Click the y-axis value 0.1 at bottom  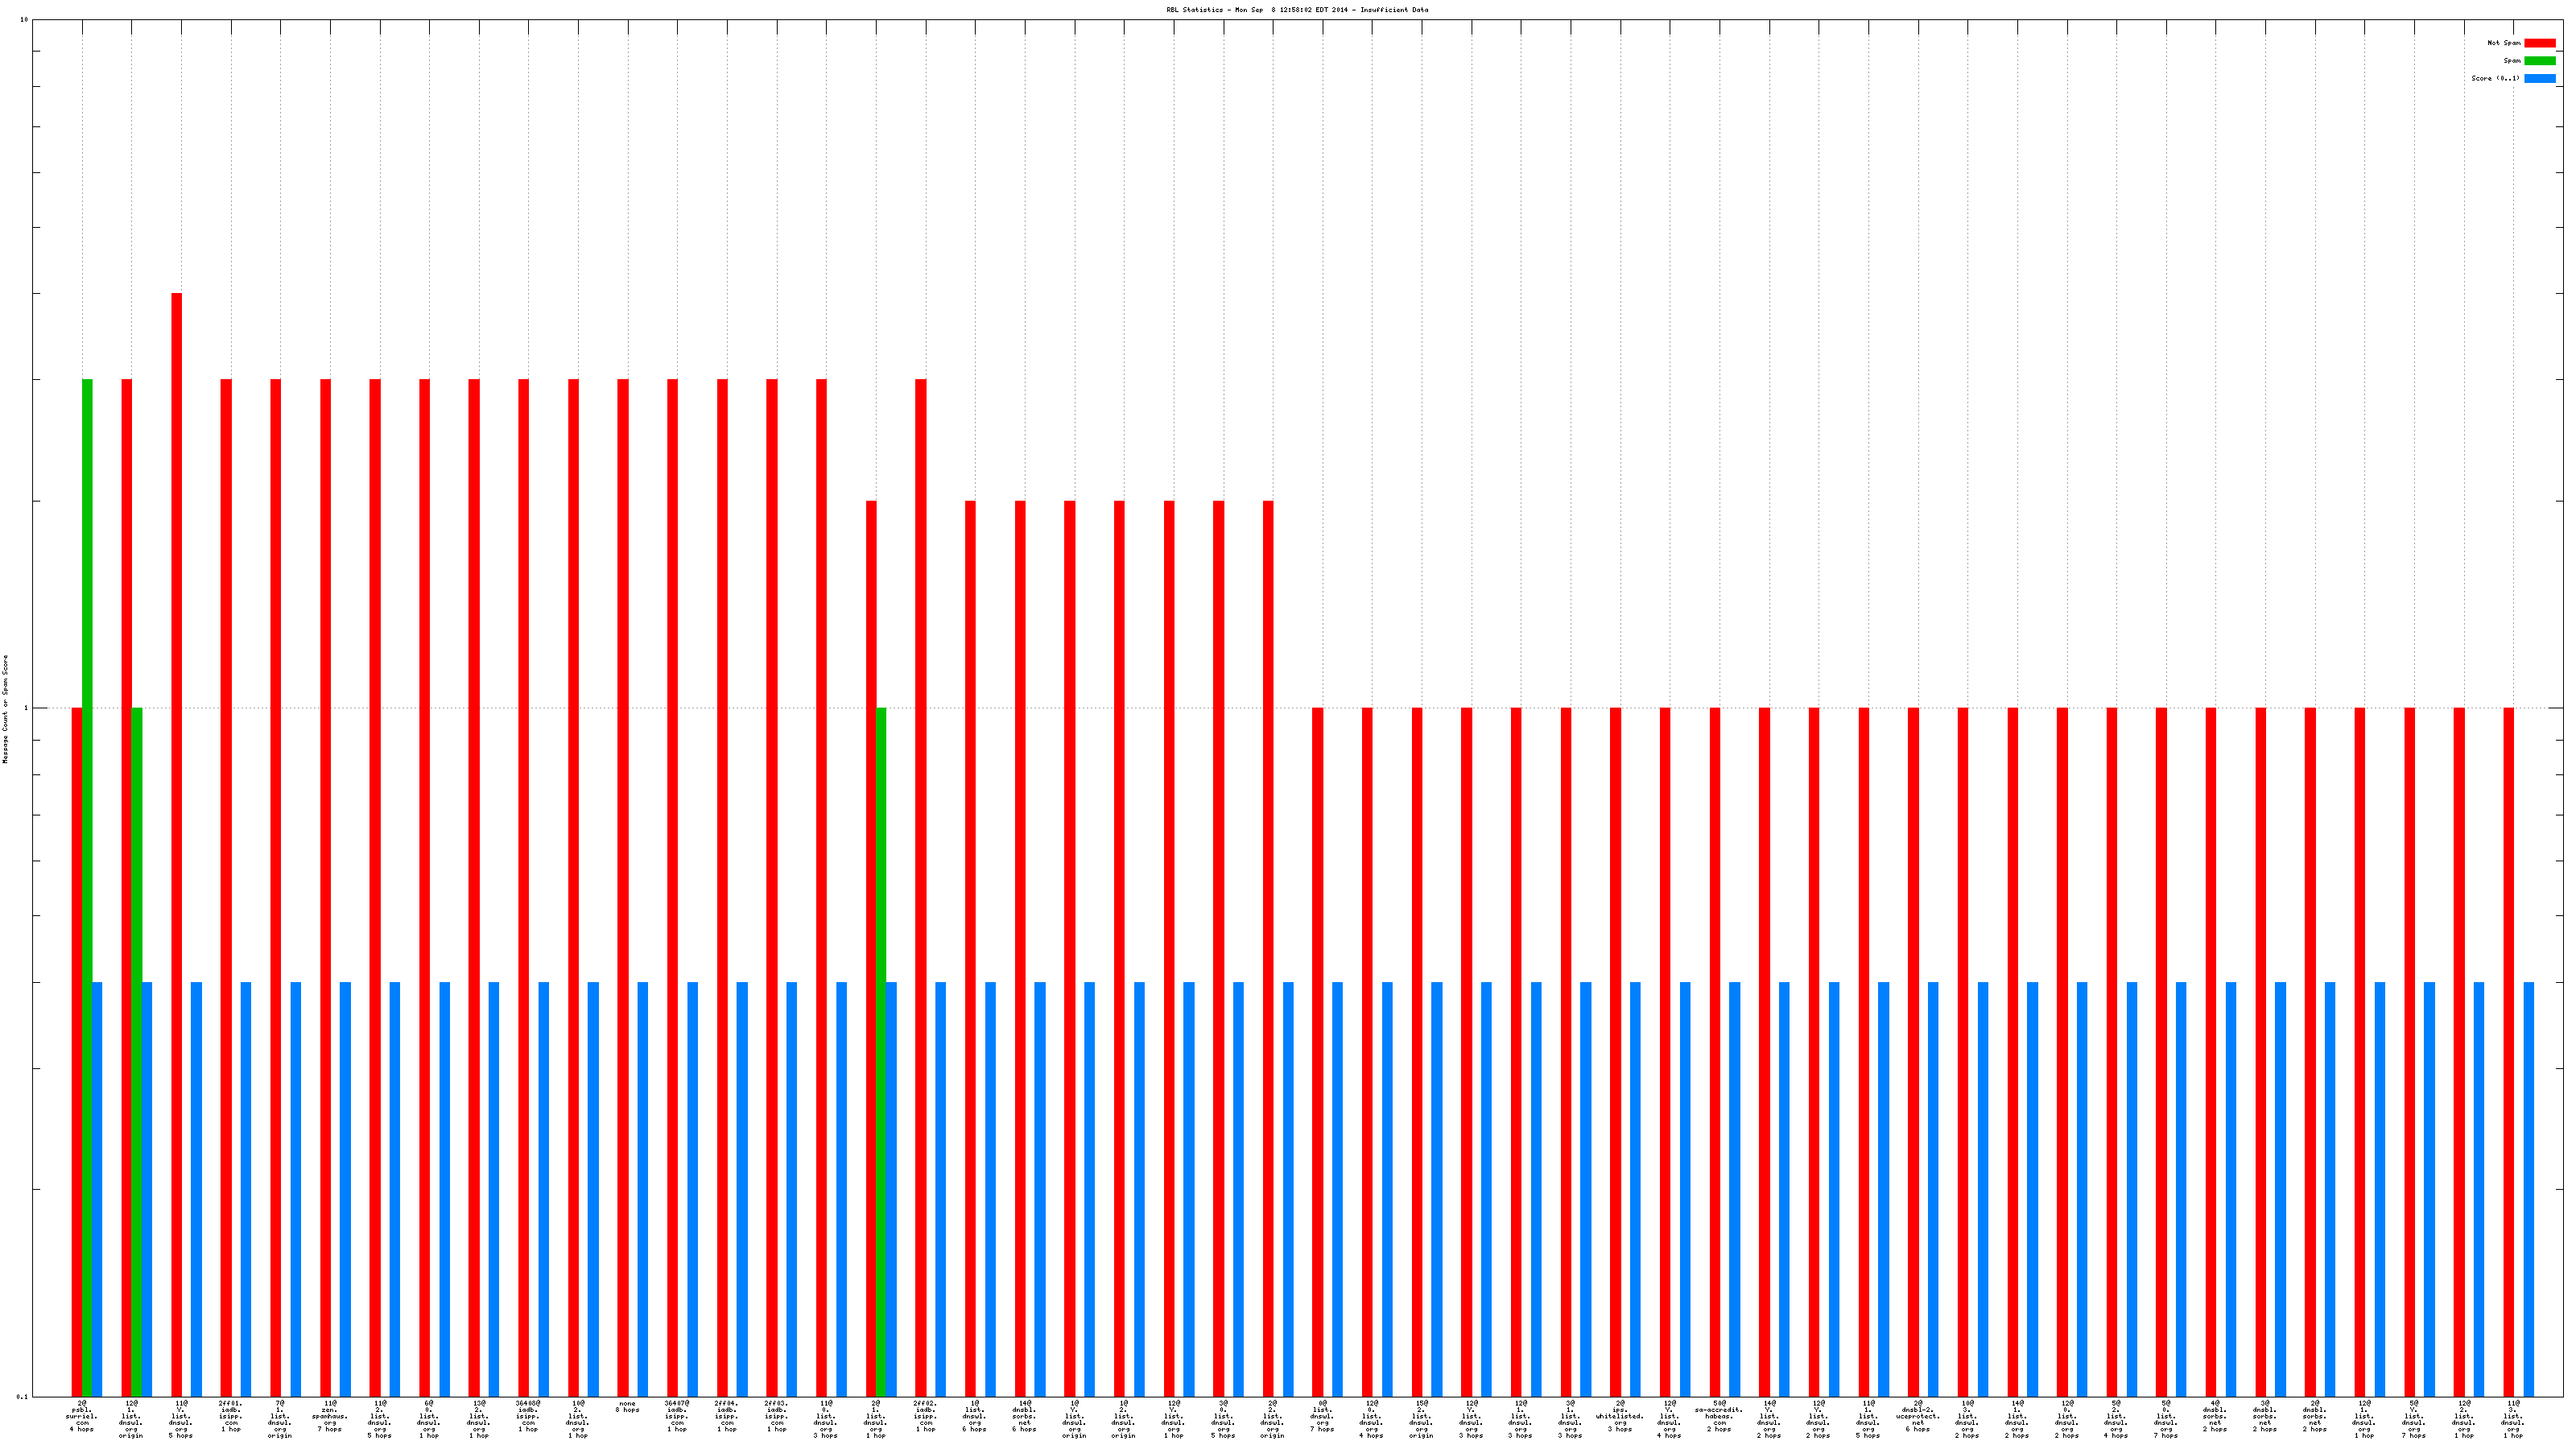(22, 1397)
